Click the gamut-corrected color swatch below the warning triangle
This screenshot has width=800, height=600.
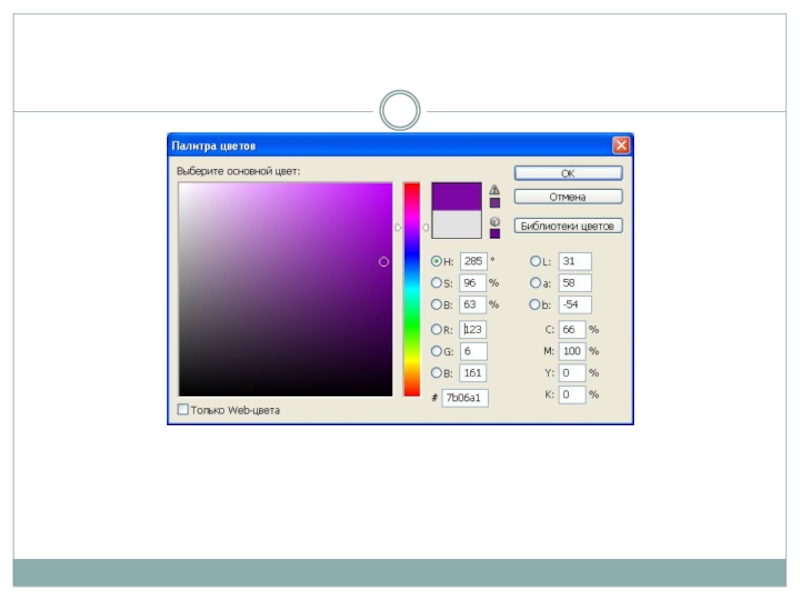(x=494, y=203)
